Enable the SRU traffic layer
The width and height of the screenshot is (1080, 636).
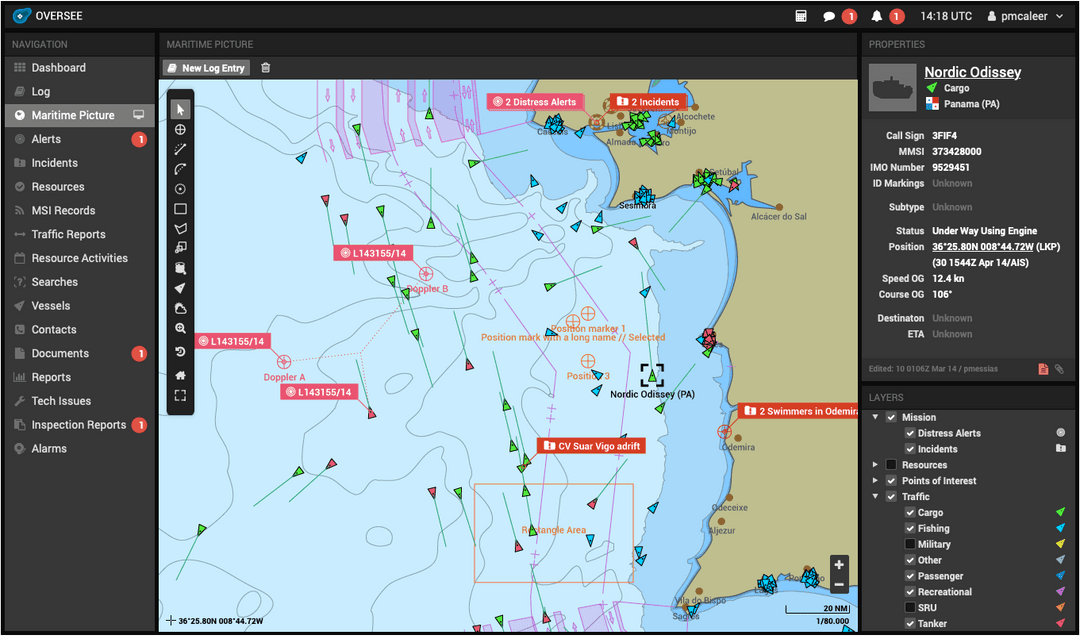coord(909,607)
